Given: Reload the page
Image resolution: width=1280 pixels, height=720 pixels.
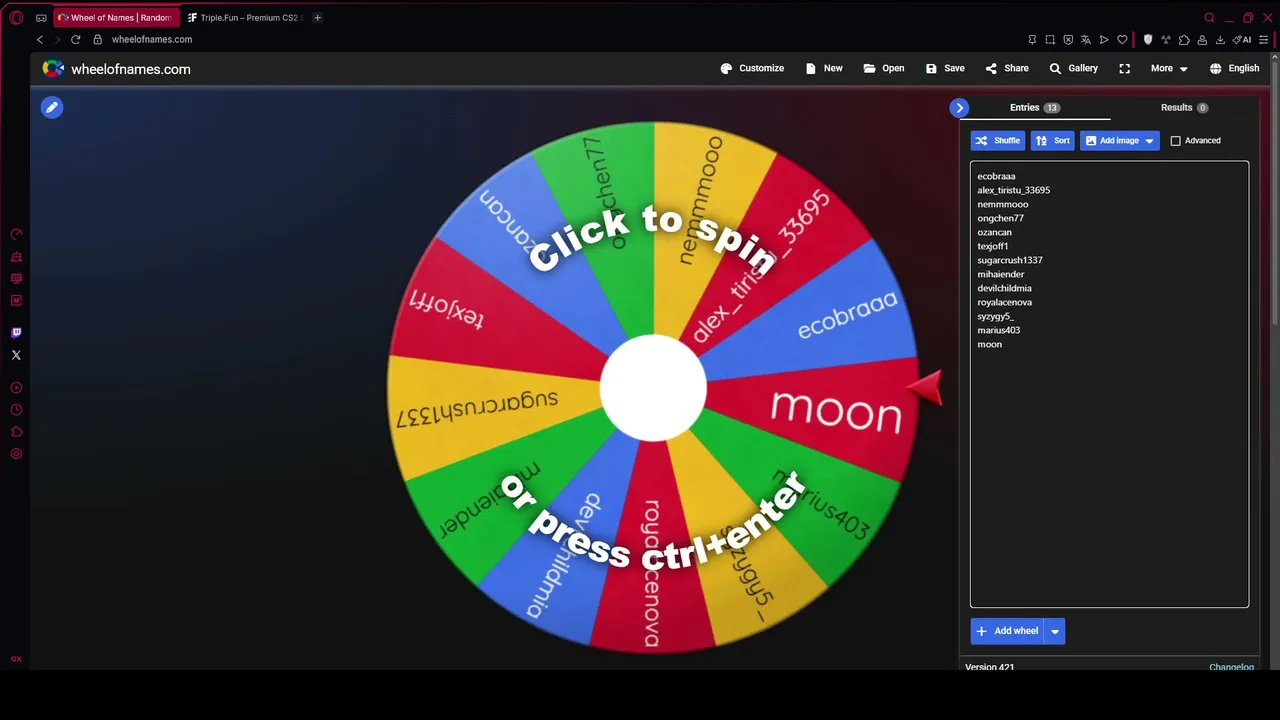Looking at the screenshot, I should pos(75,39).
